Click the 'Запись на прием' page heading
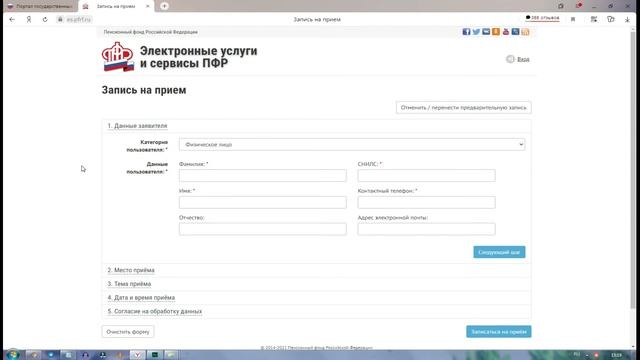Viewport: 640px width, 360px height. click(144, 90)
